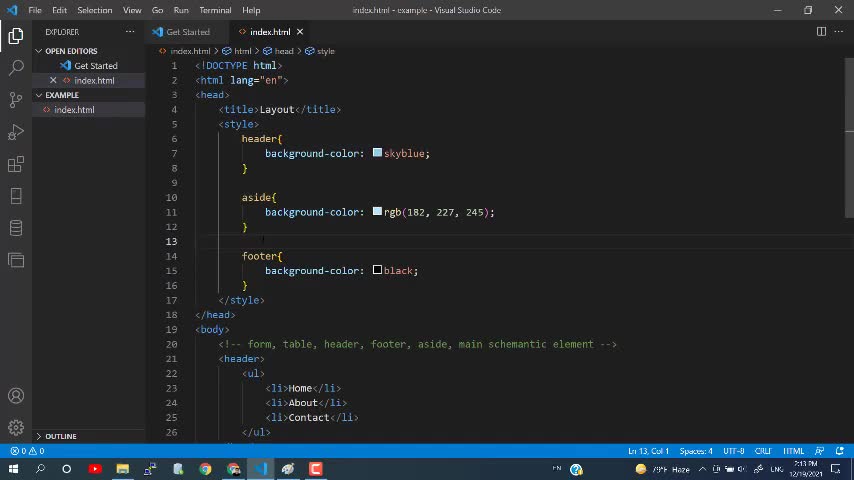Open editor More Actions ellipsis

[x=839, y=32]
